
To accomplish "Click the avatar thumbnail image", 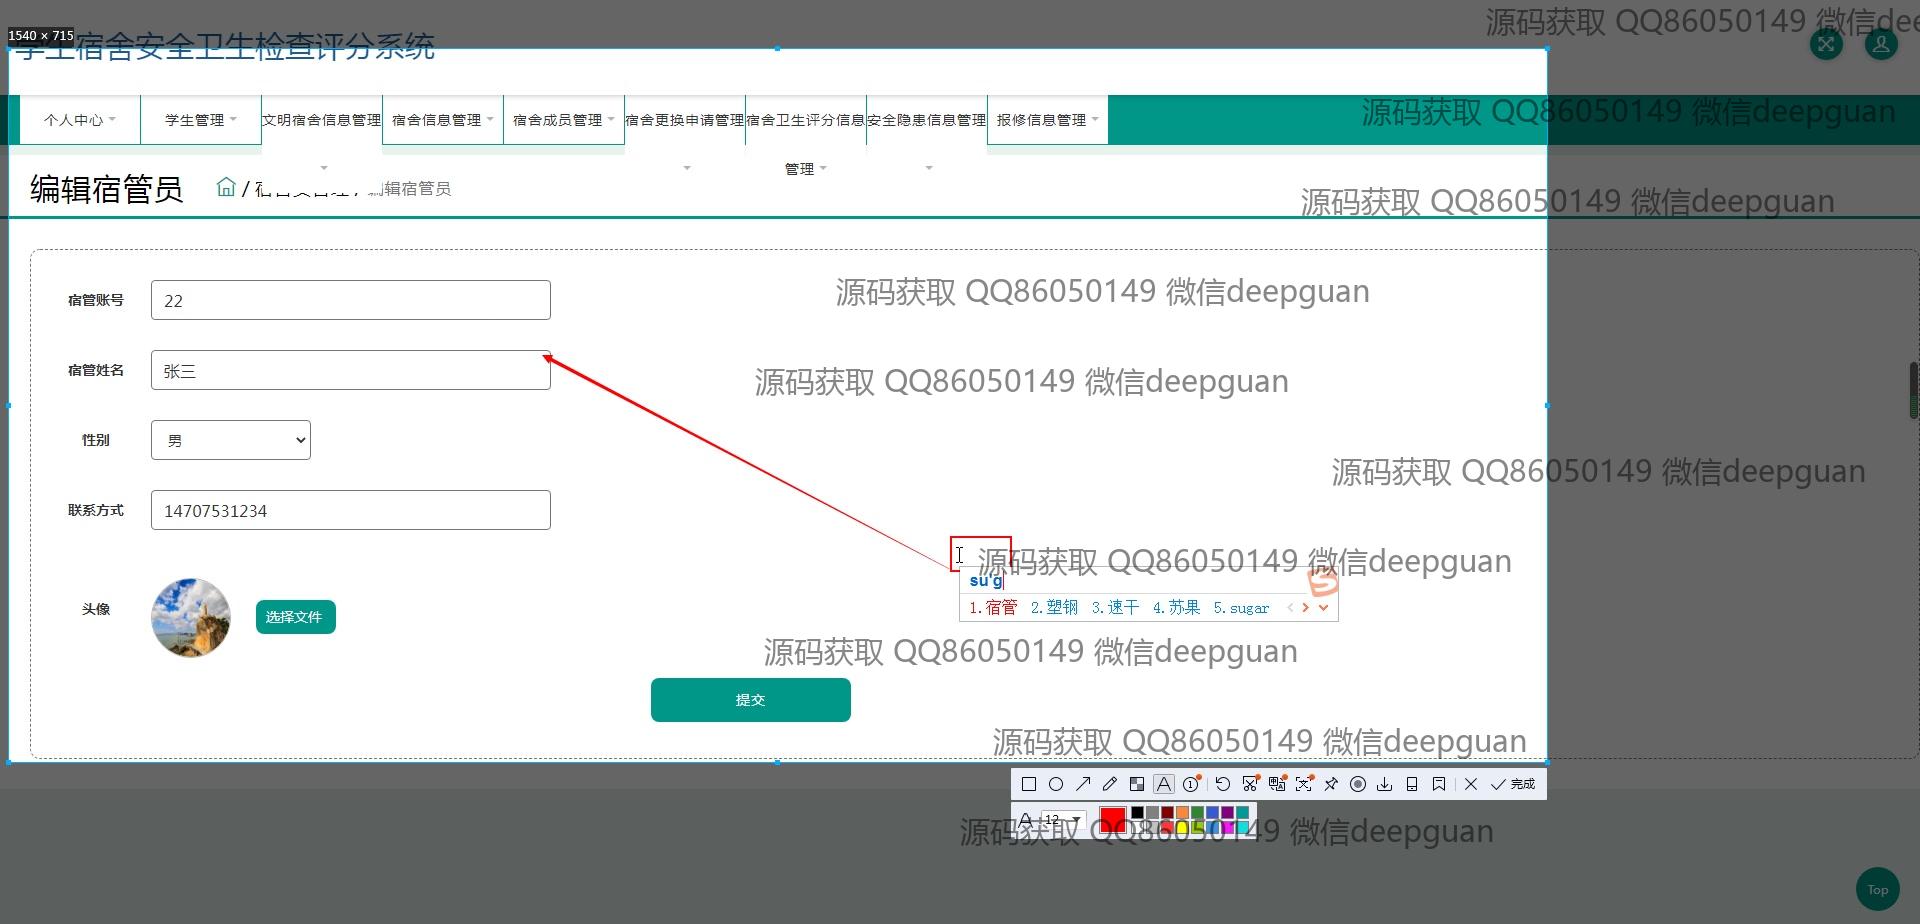I will (191, 618).
